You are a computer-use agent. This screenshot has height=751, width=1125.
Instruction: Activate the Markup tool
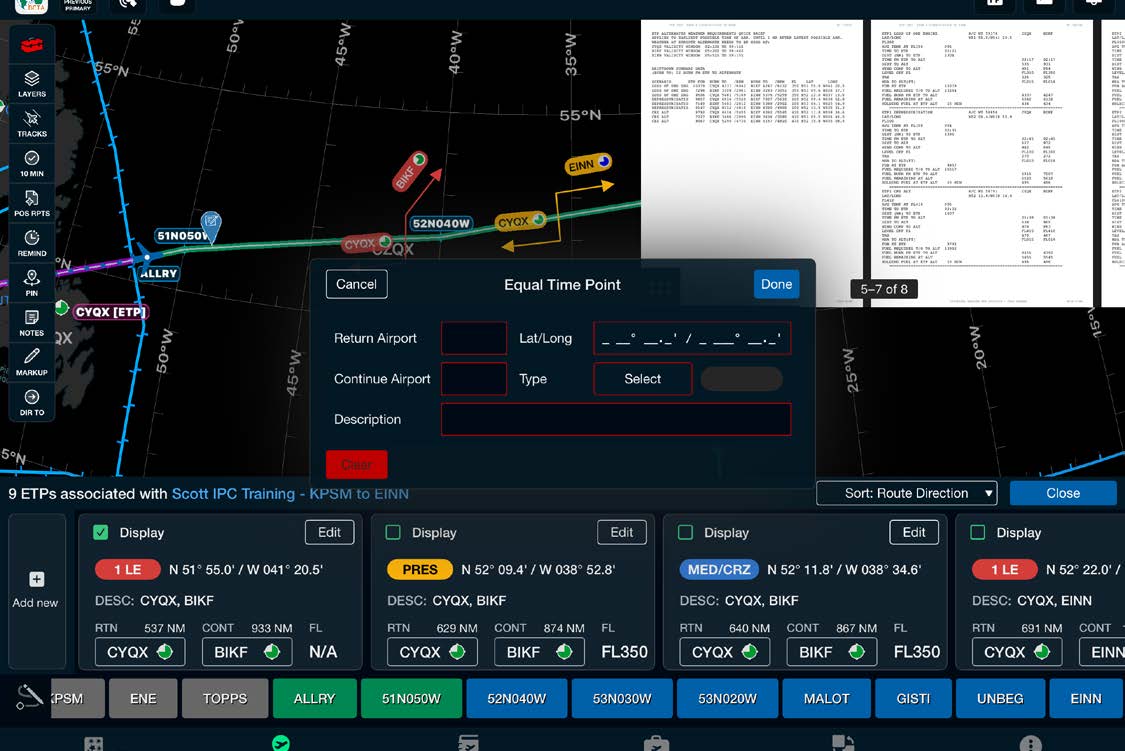pyautogui.click(x=32, y=362)
